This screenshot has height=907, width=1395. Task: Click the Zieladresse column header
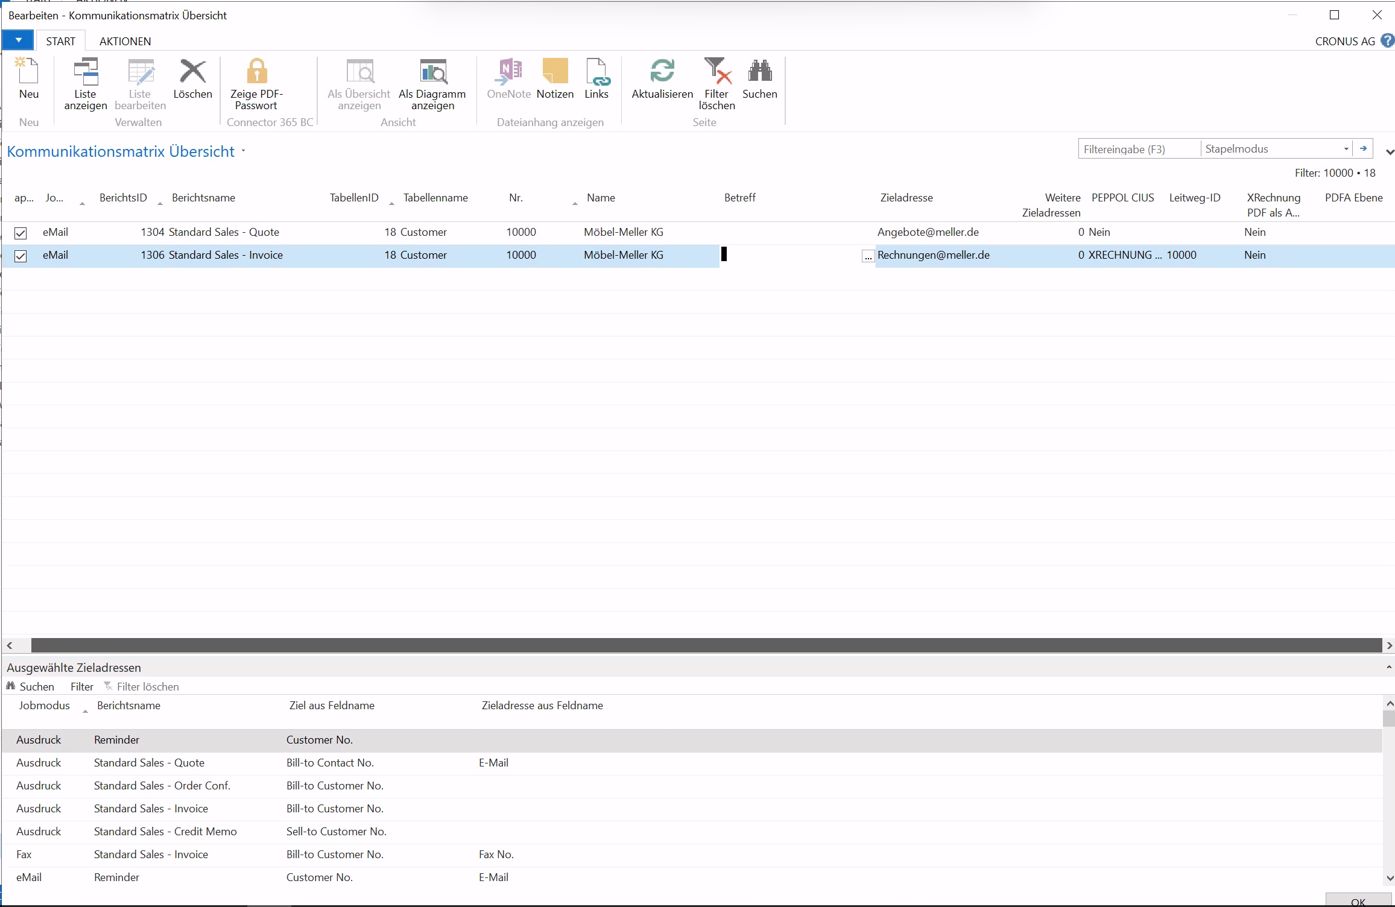pos(906,198)
